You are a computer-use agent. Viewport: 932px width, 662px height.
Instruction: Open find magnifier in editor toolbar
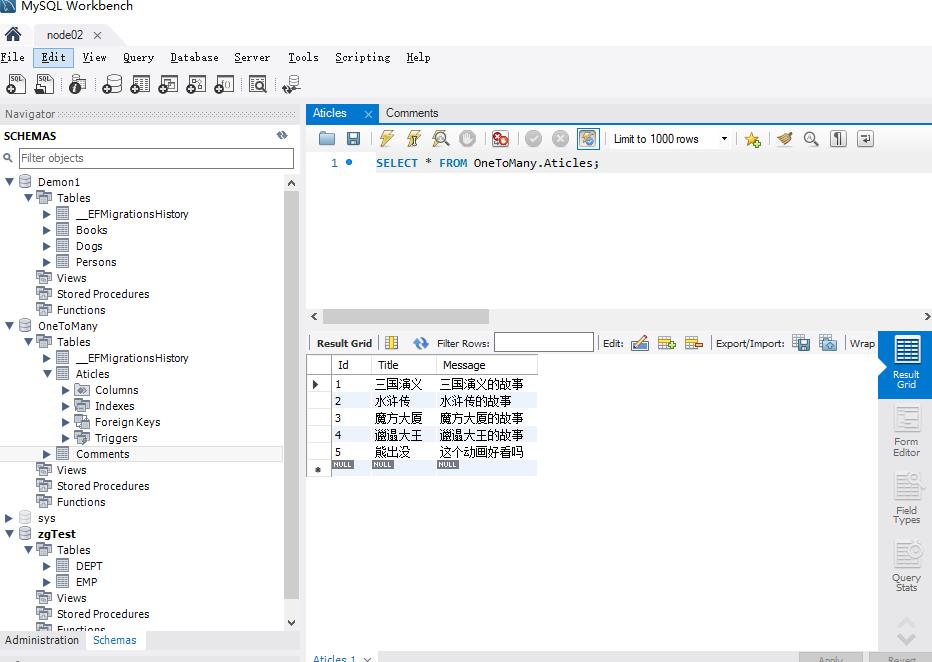click(811, 139)
